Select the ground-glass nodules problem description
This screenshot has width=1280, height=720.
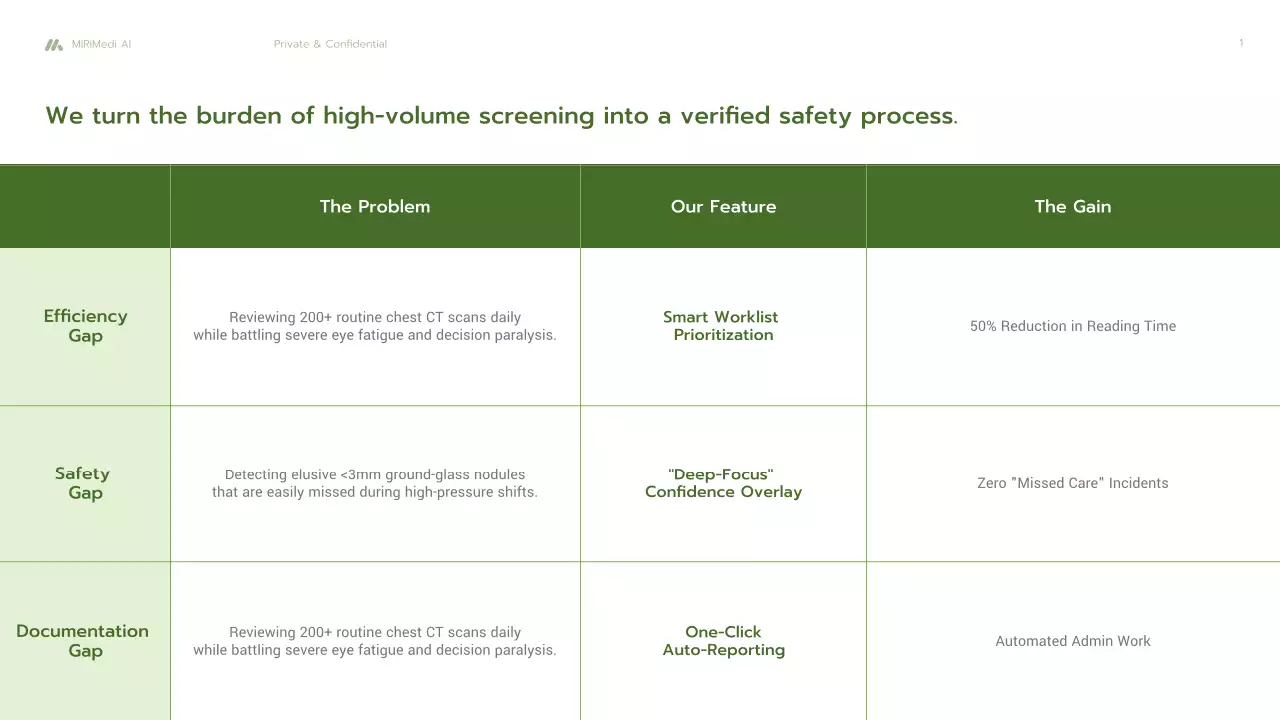(375, 483)
